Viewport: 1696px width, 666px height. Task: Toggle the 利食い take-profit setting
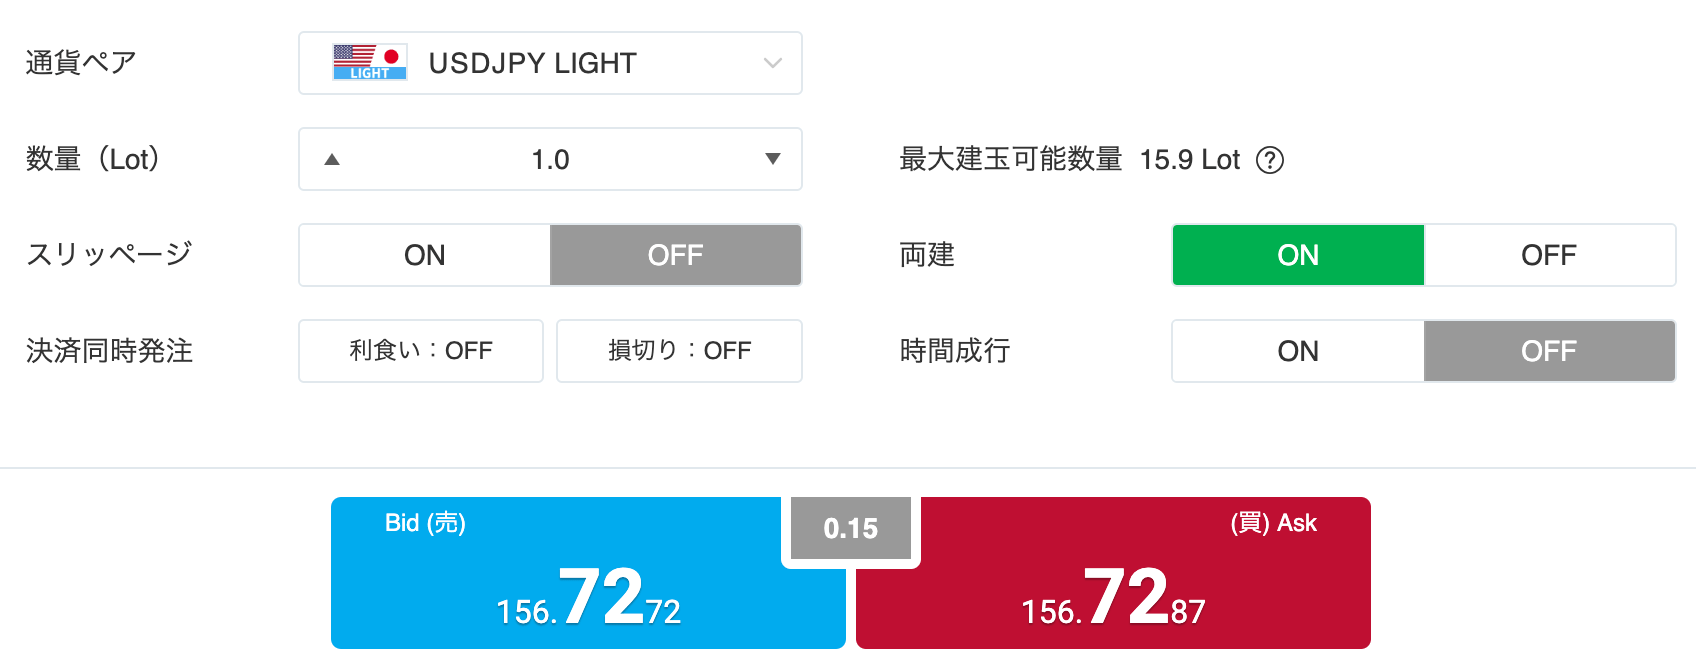click(x=421, y=351)
